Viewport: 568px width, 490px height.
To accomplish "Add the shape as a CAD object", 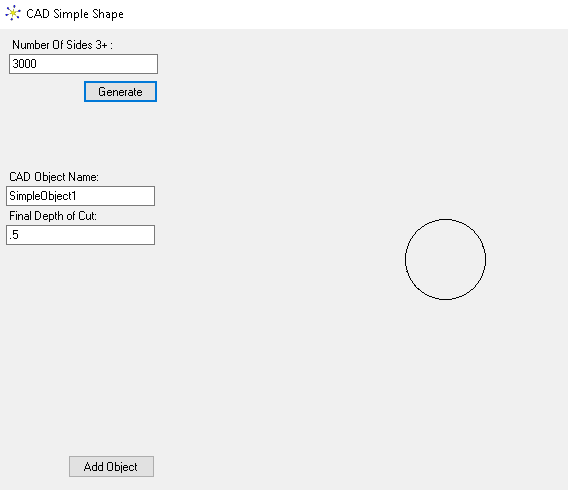I will tap(112, 466).
